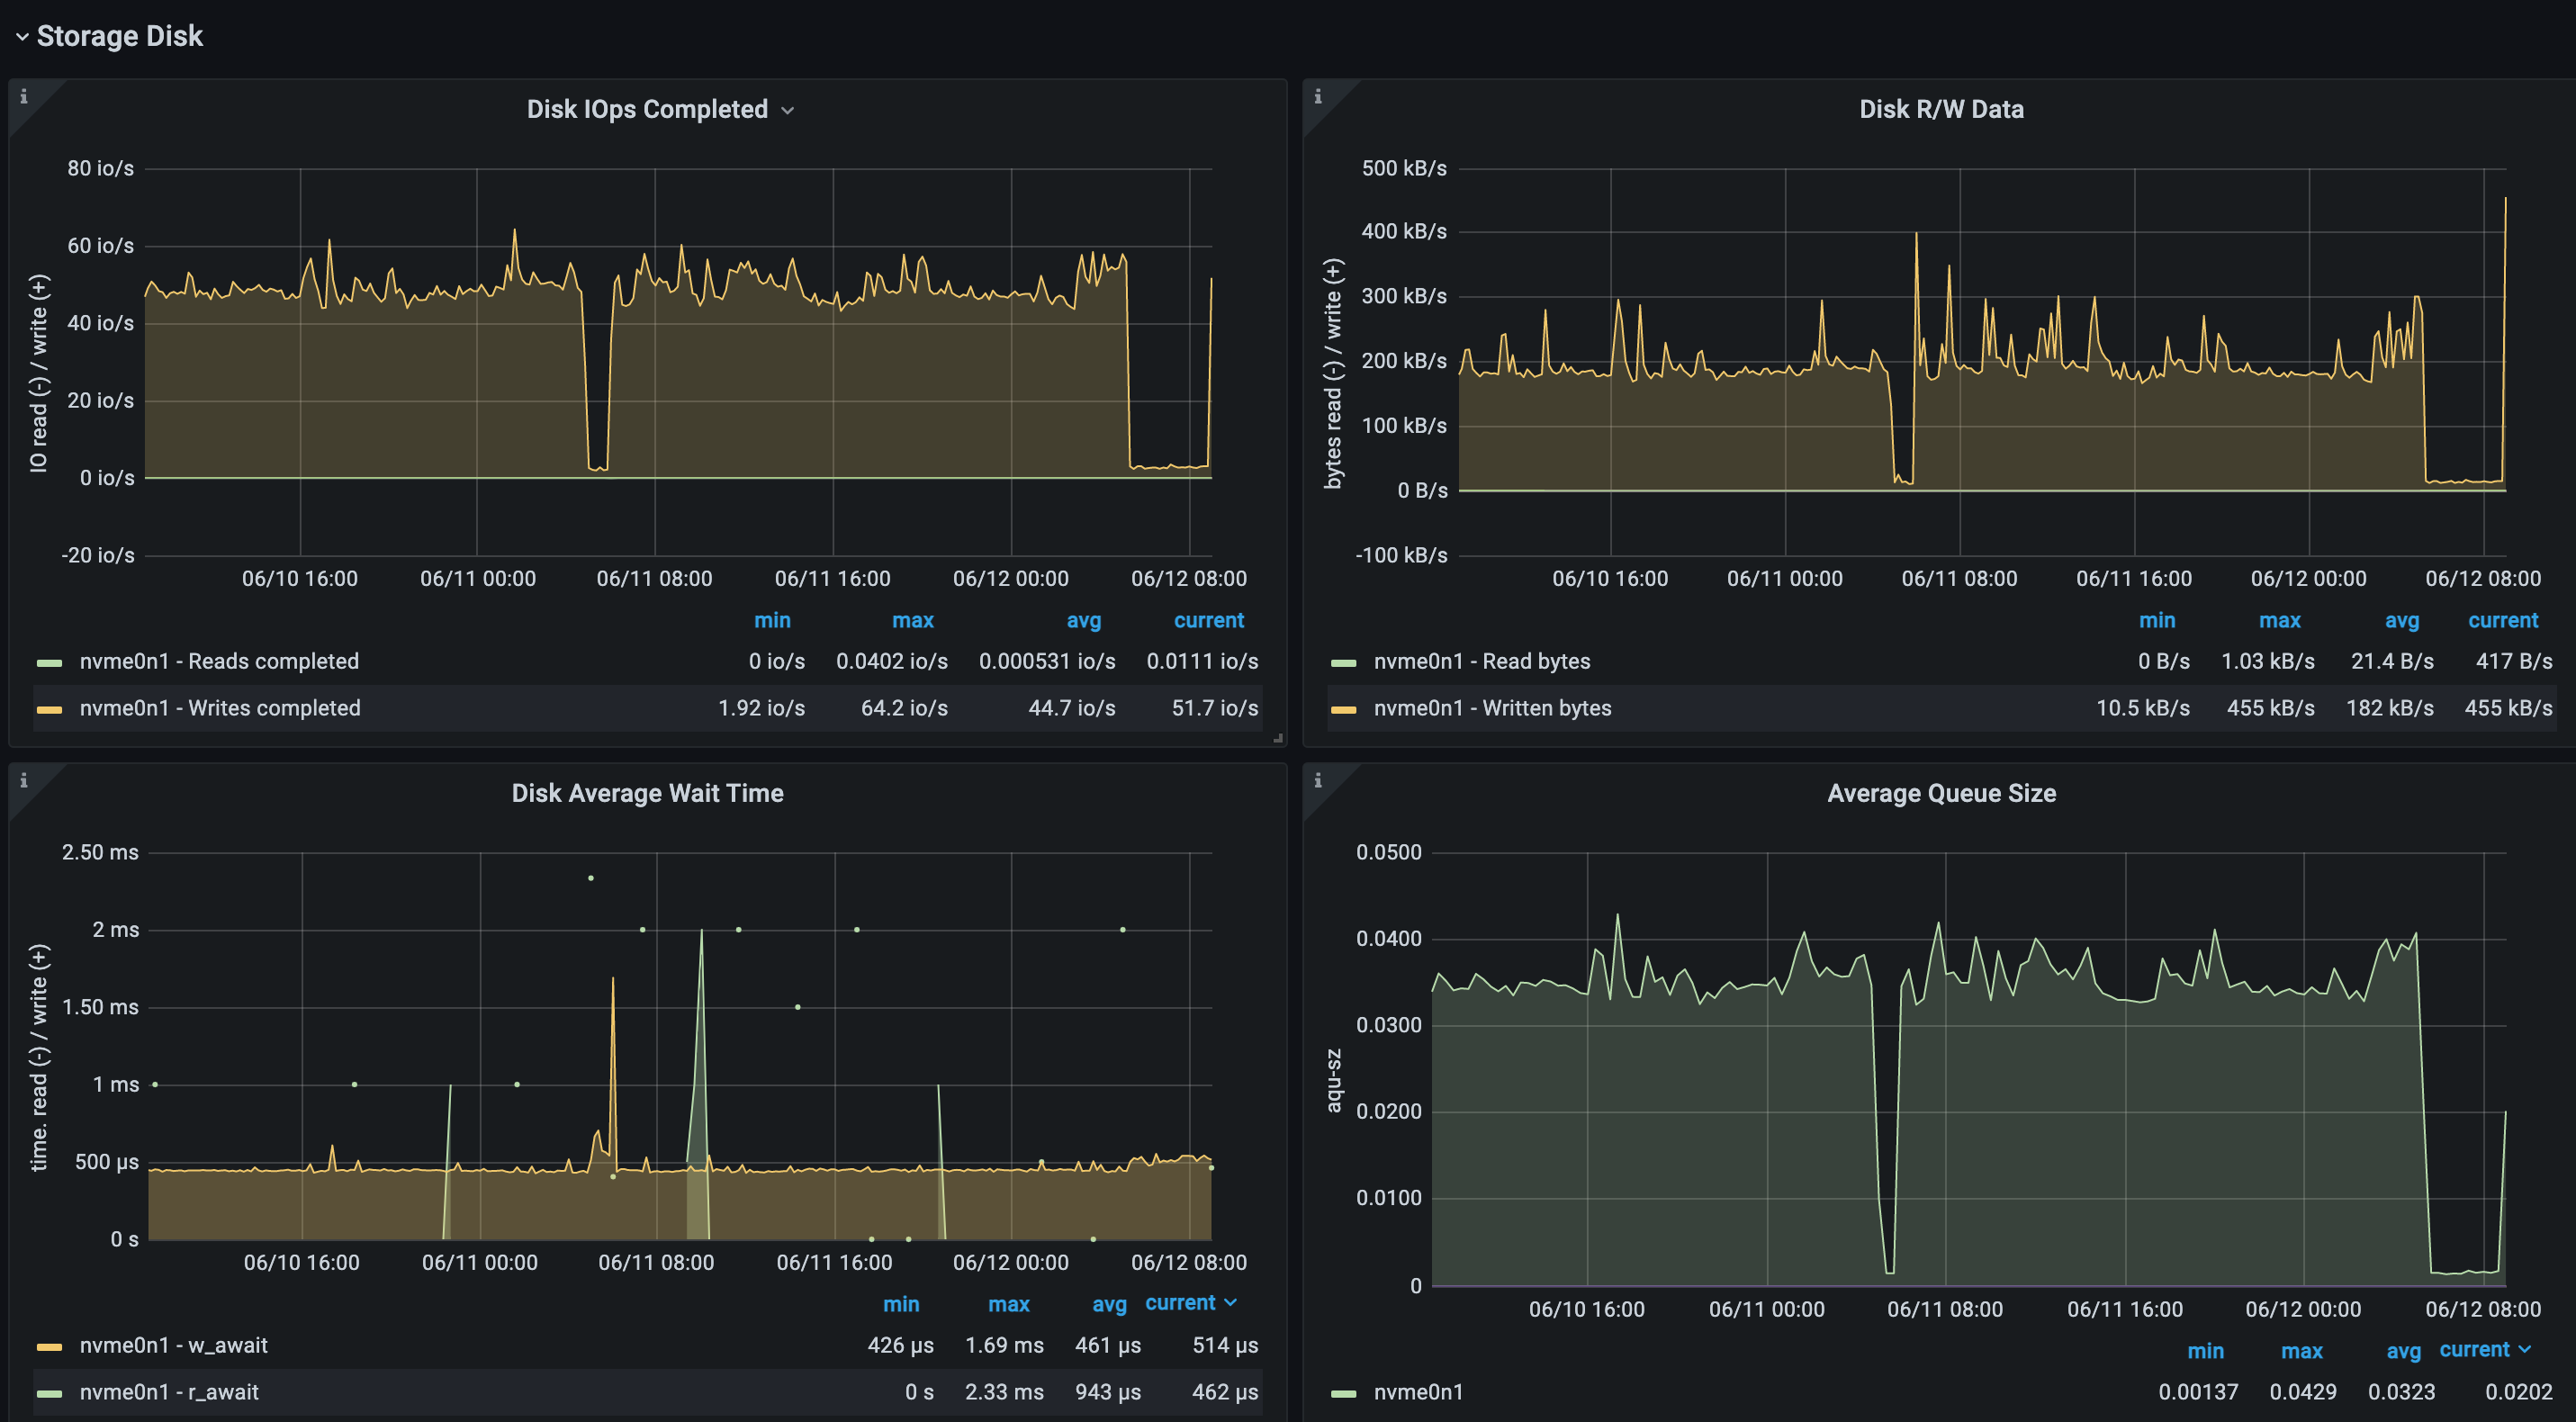Toggle visibility of nvme0n1 - Reads completed series
This screenshot has width=2576, height=1422.
click(220, 661)
